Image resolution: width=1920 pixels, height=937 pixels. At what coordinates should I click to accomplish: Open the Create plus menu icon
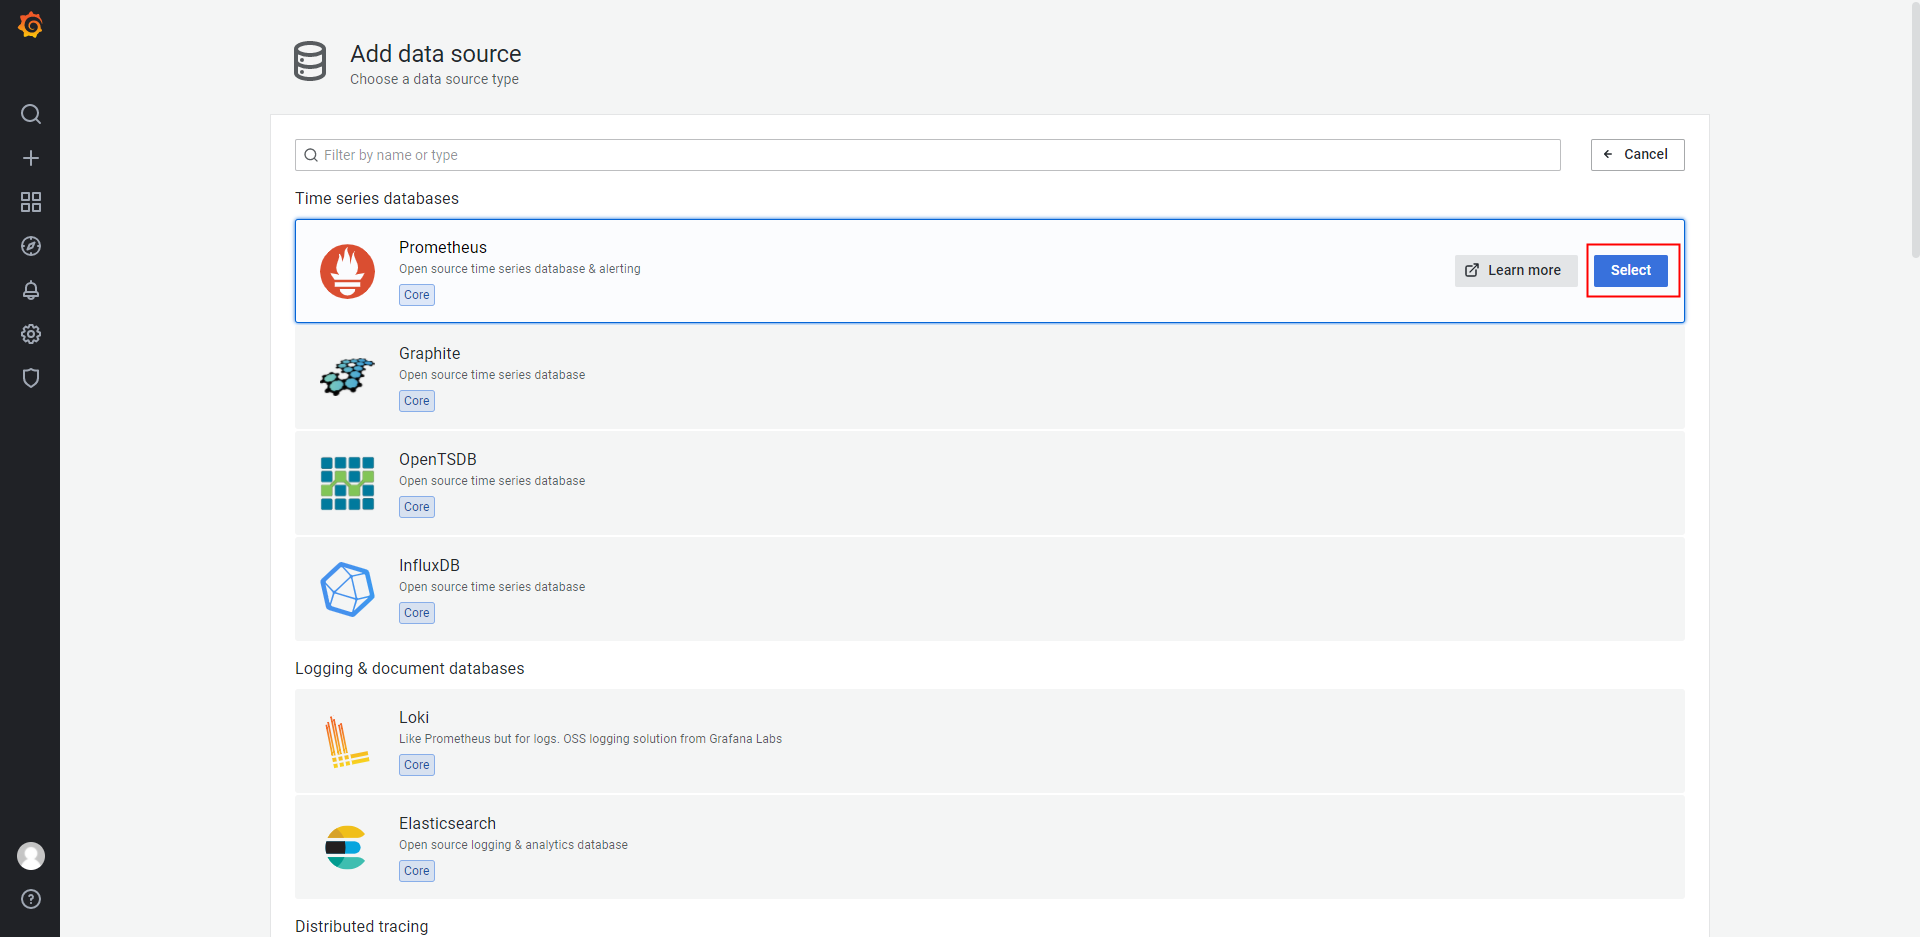[x=31, y=158]
